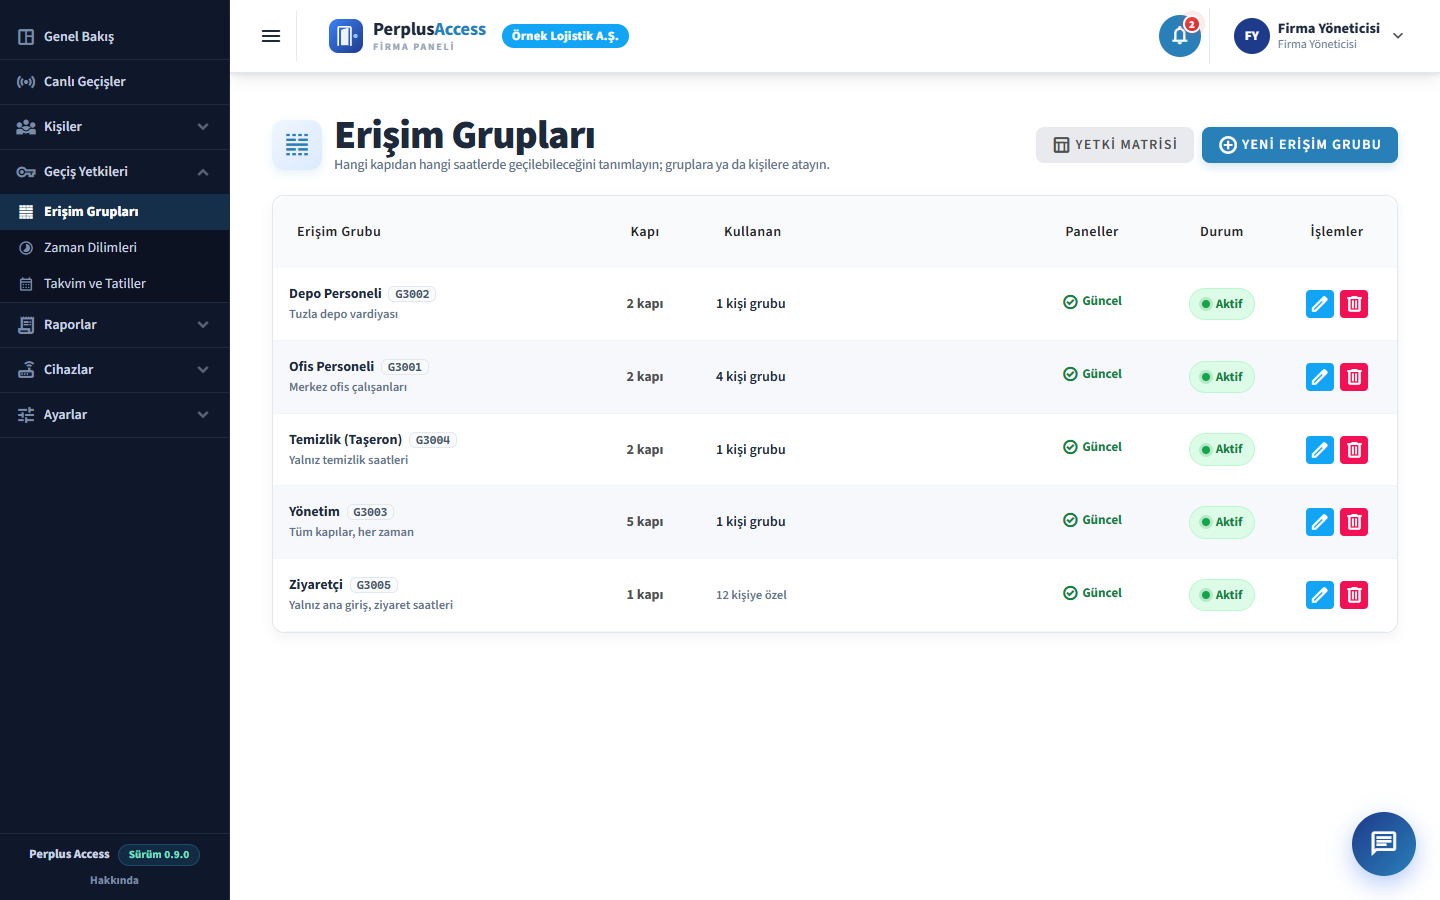Toggle the sidebar hamburger menu
1440x900 pixels.
point(271,36)
